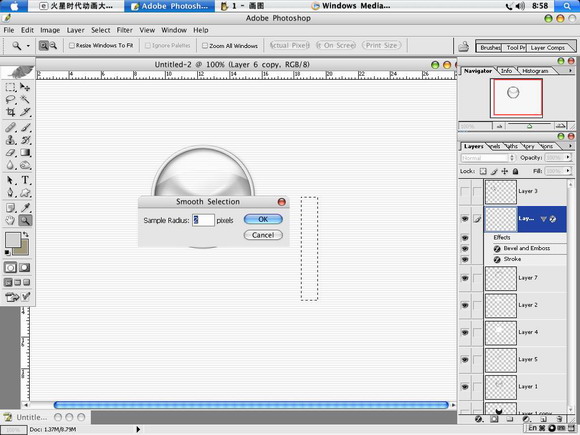Click the foreground color swatch
This screenshot has width=580, height=435.
[13, 240]
